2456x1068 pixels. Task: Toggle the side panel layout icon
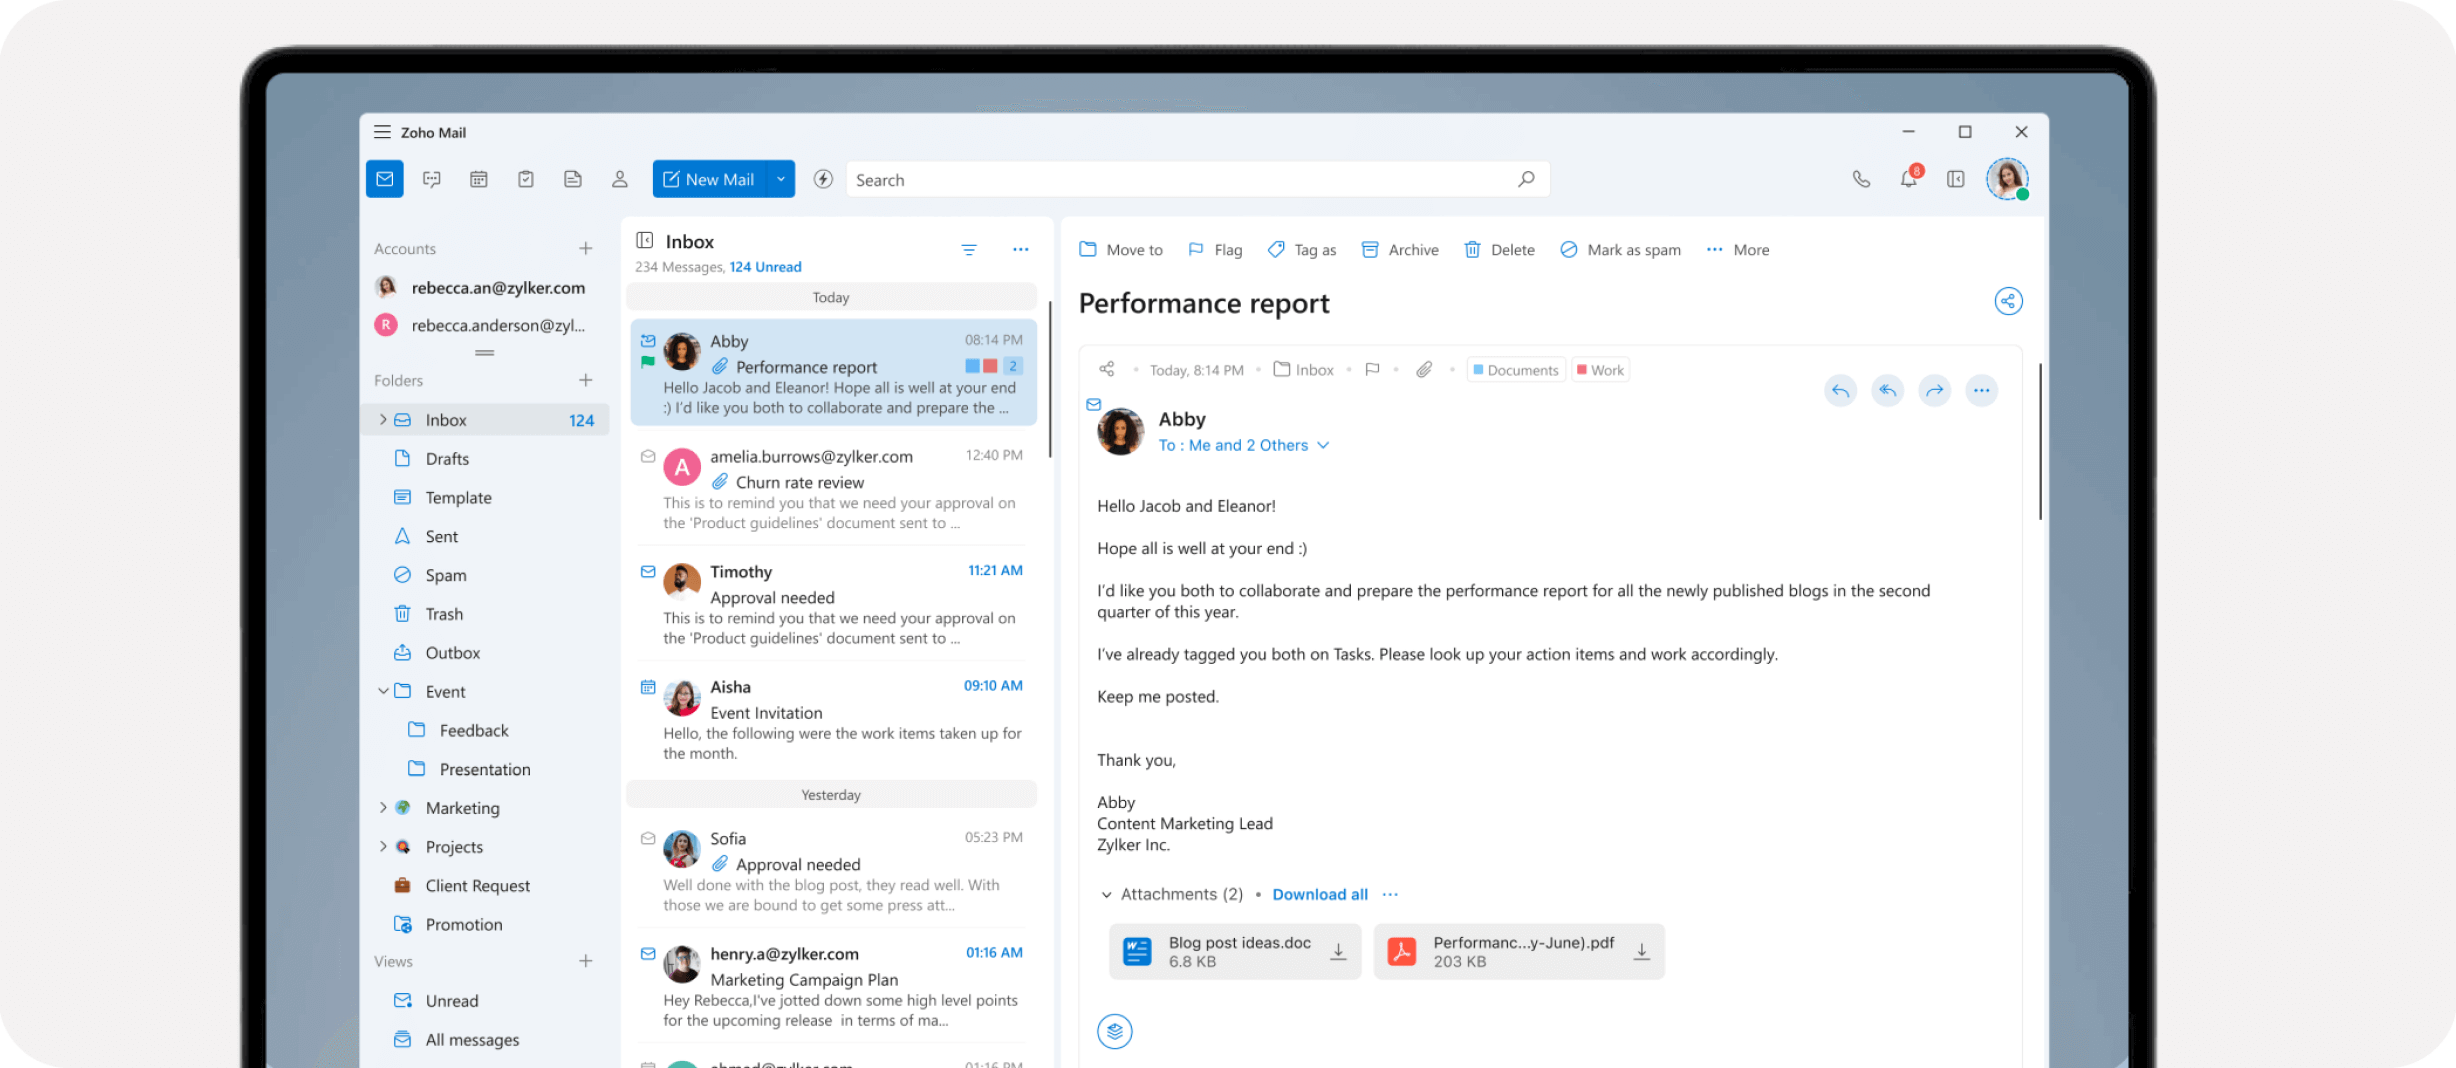[1956, 179]
